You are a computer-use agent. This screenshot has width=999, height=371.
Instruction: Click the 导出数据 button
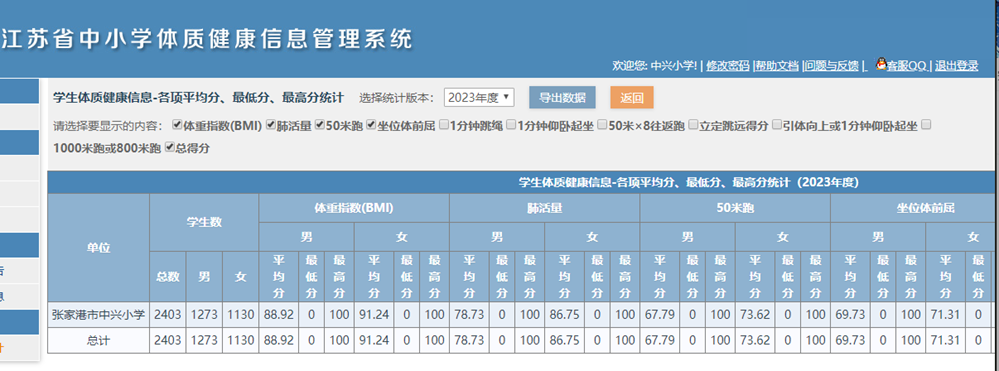562,98
